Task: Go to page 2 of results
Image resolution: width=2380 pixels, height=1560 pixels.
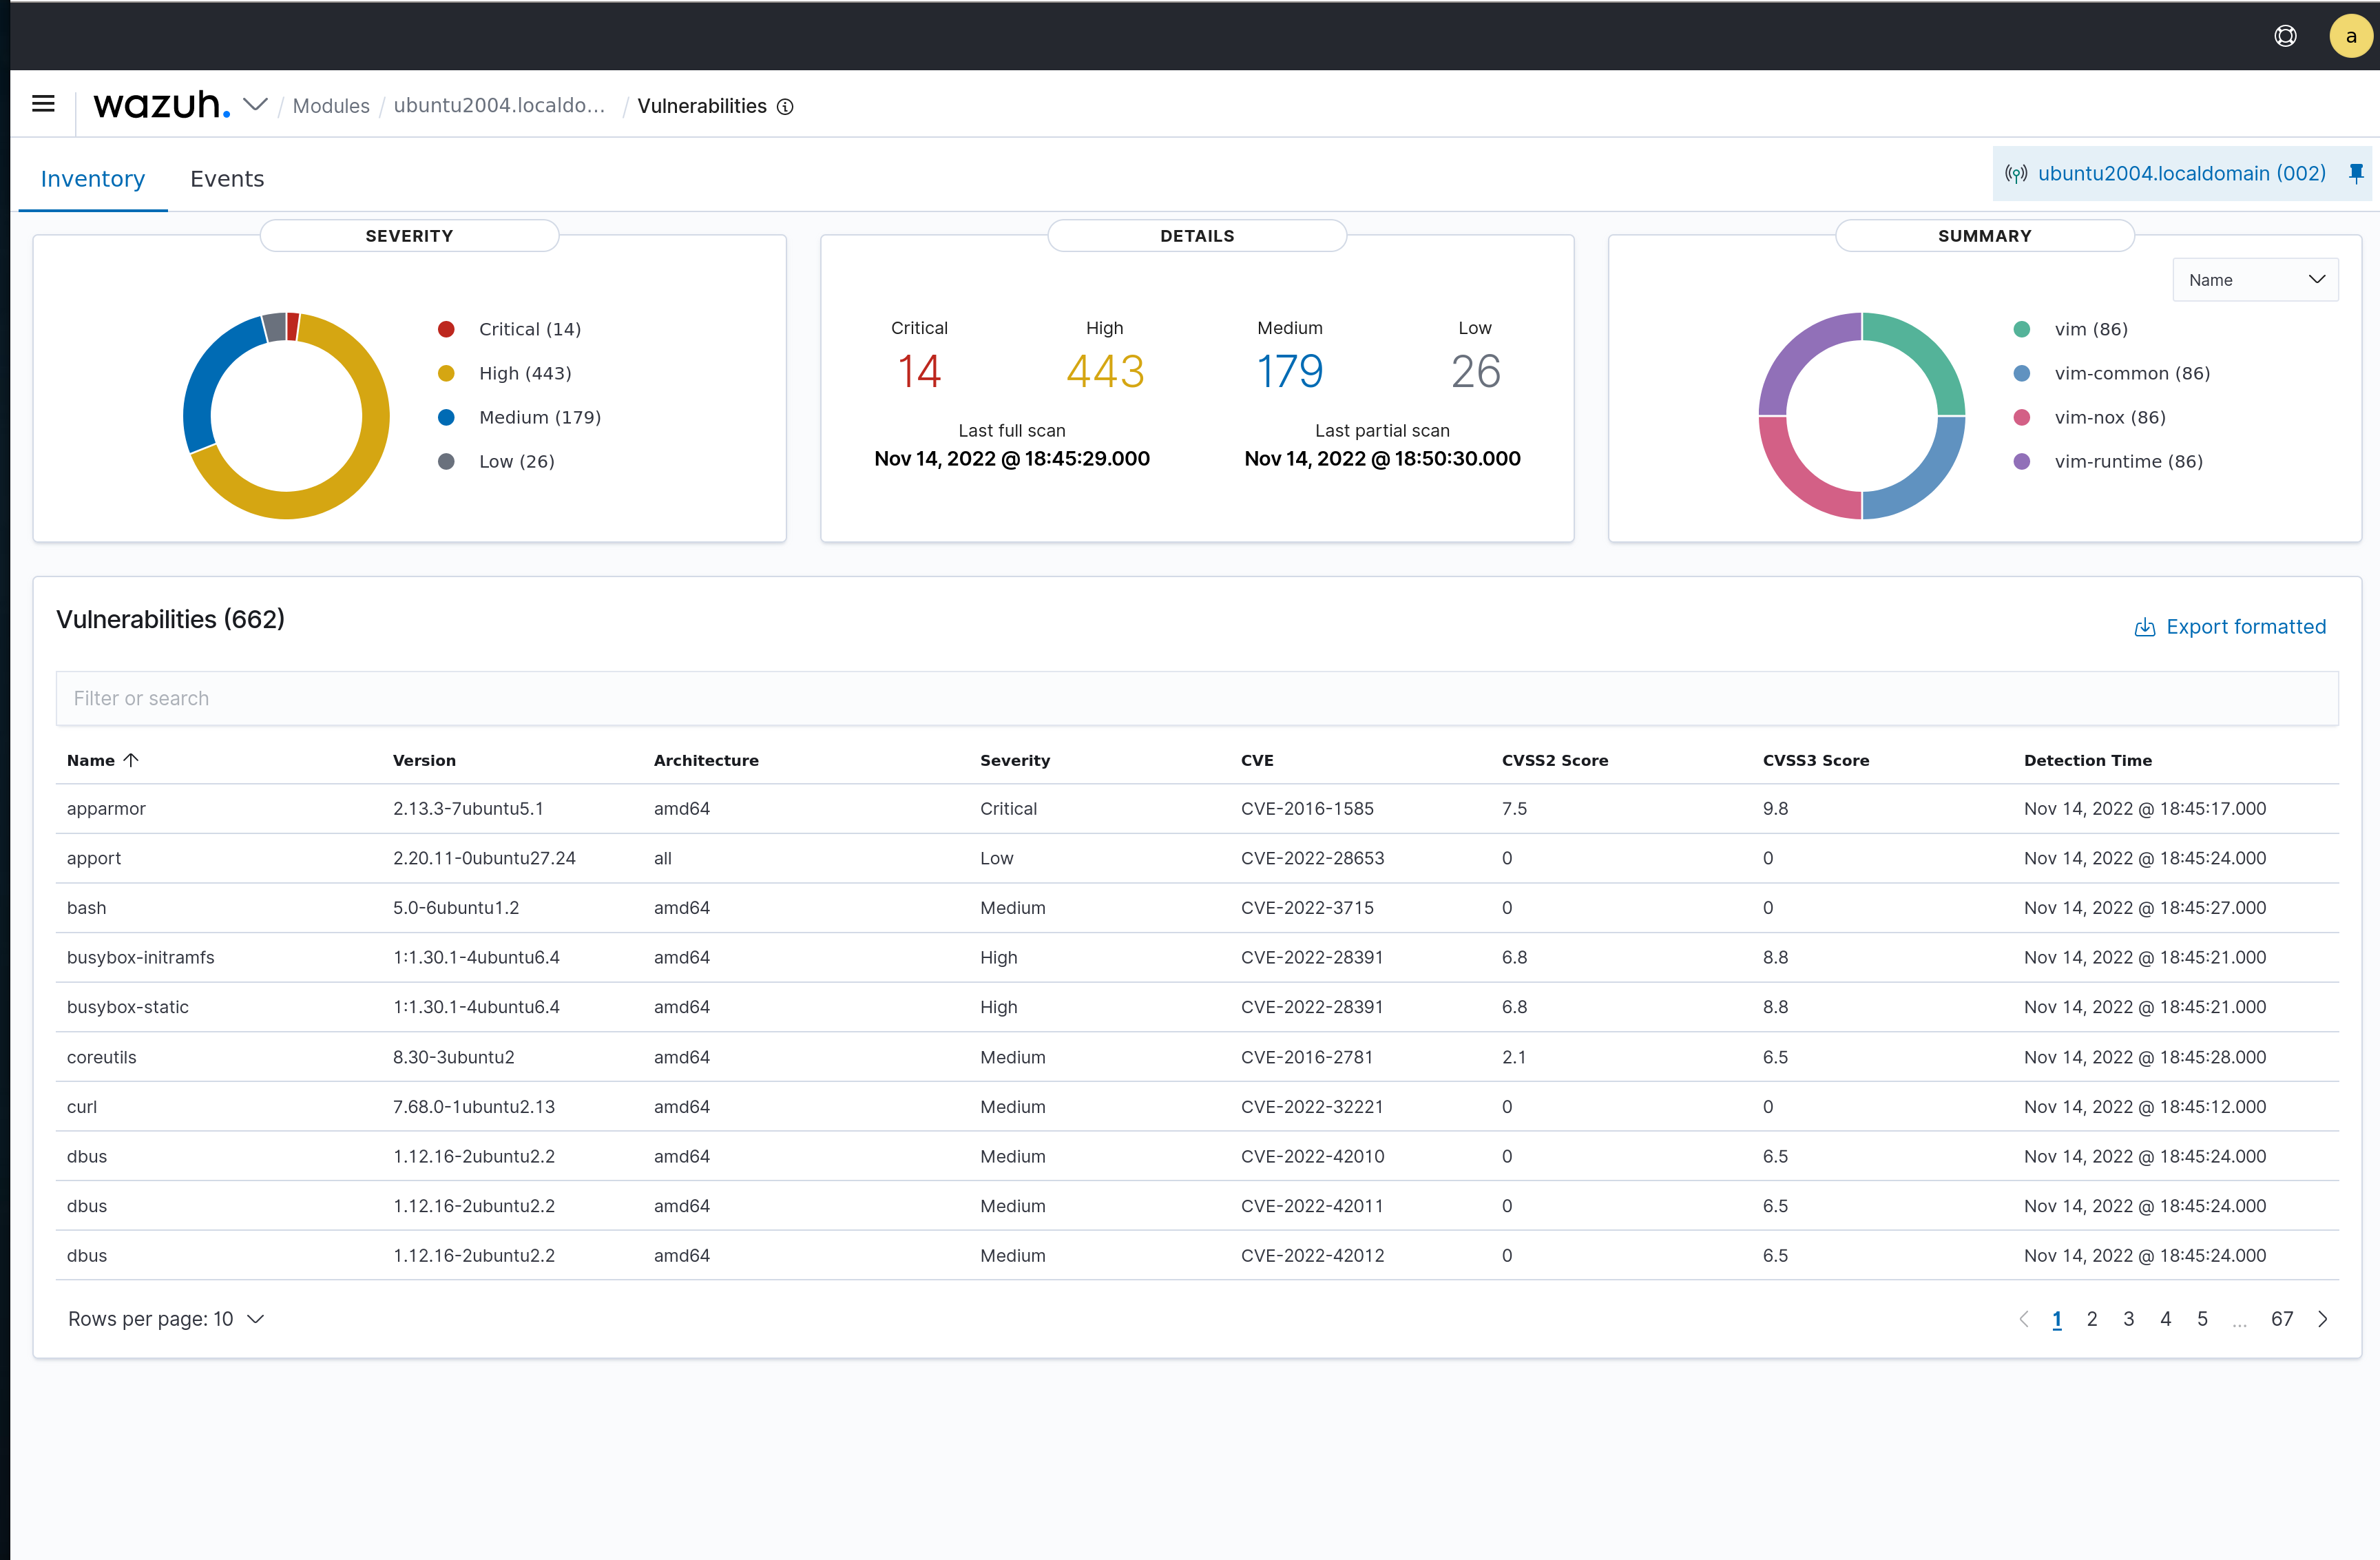Action: pyautogui.click(x=2092, y=1319)
